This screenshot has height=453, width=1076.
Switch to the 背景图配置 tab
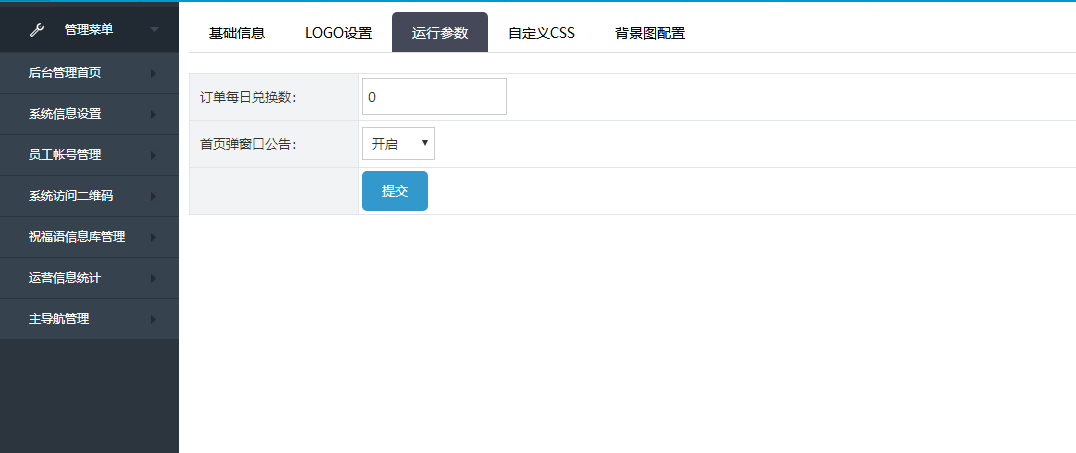pyautogui.click(x=650, y=33)
